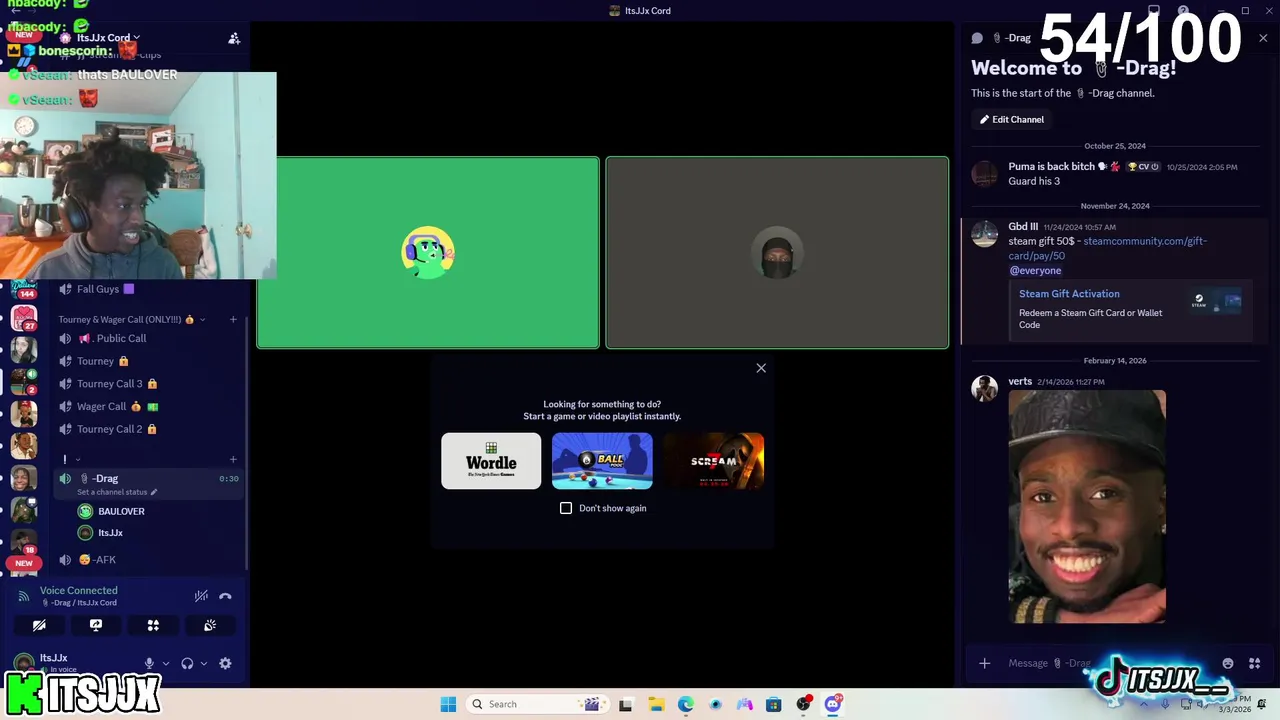Join the Fall Guys voice channel

click(150, 289)
